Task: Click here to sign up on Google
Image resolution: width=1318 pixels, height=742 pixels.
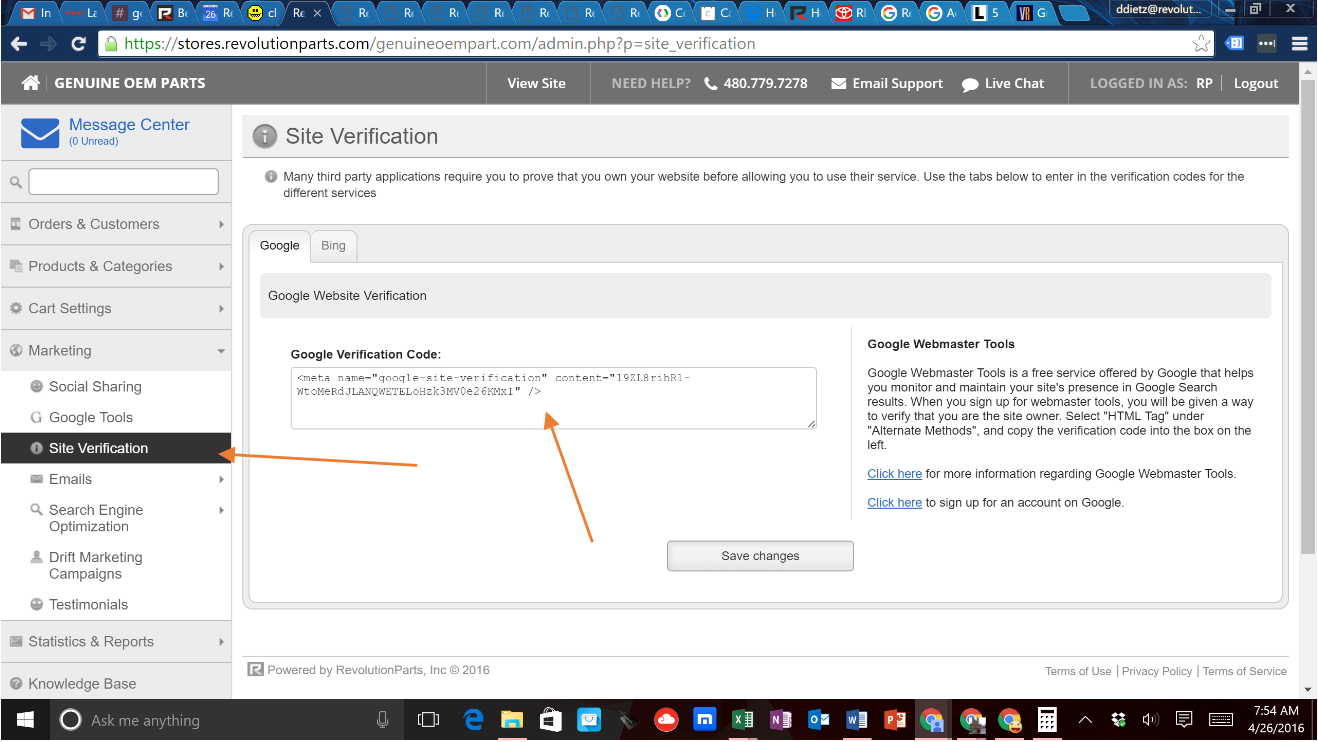Action: pyautogui.click(x=894, y=503)
